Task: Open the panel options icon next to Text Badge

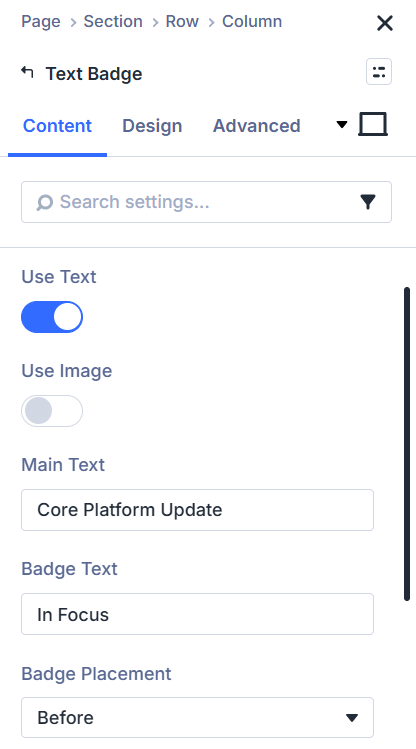Action: tap(379, 72)
